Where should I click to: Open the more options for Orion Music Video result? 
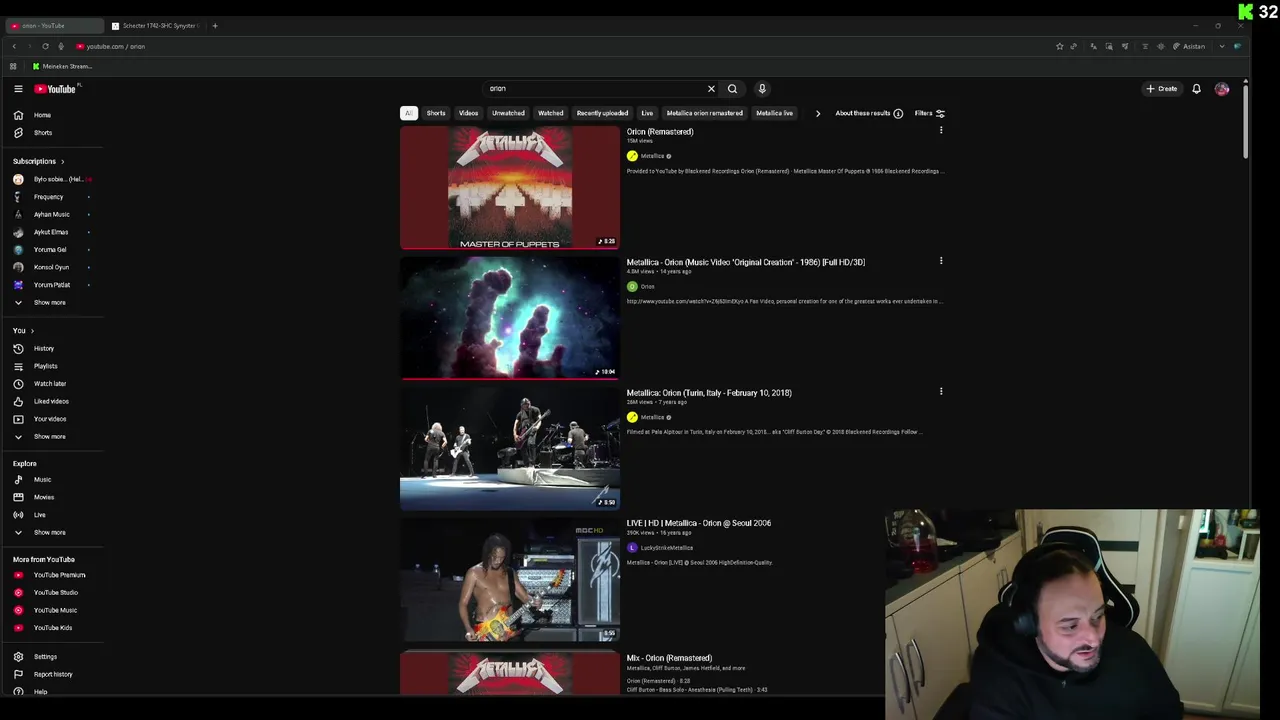click(941, 261)
